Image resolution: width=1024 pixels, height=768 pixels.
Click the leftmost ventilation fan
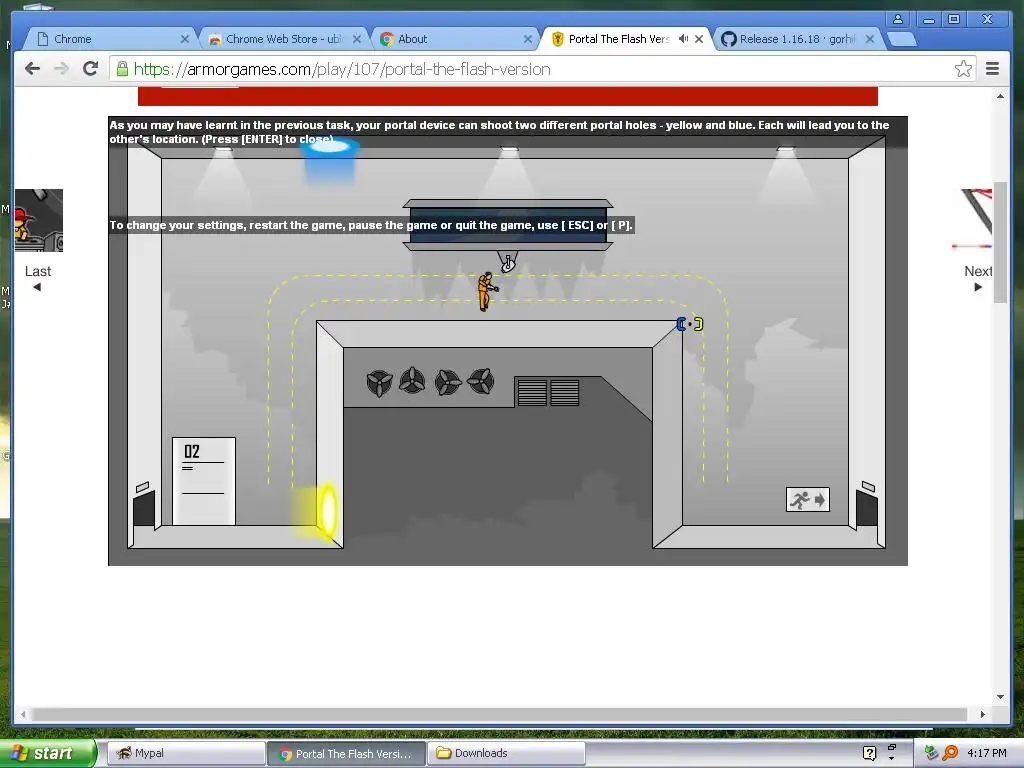pyautogui.click(x=379, y=383)
